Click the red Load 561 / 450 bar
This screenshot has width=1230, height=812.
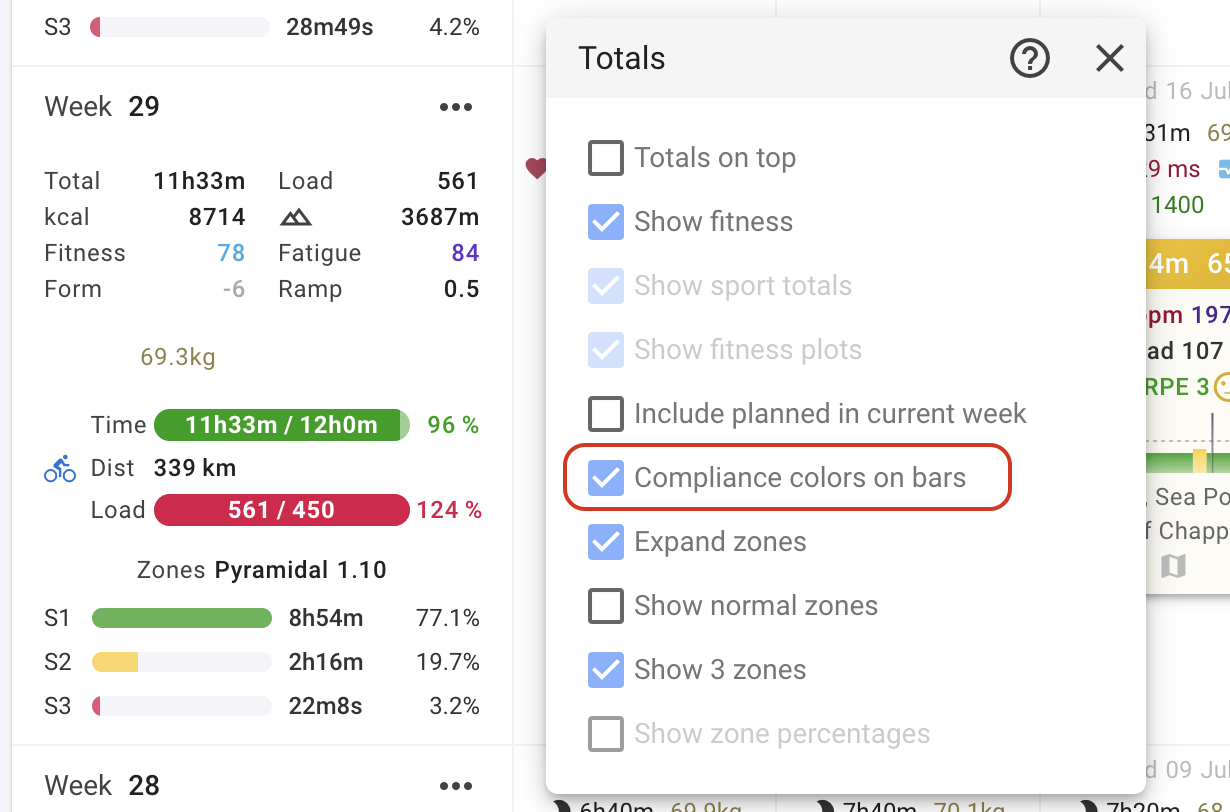tap(281, 510)
